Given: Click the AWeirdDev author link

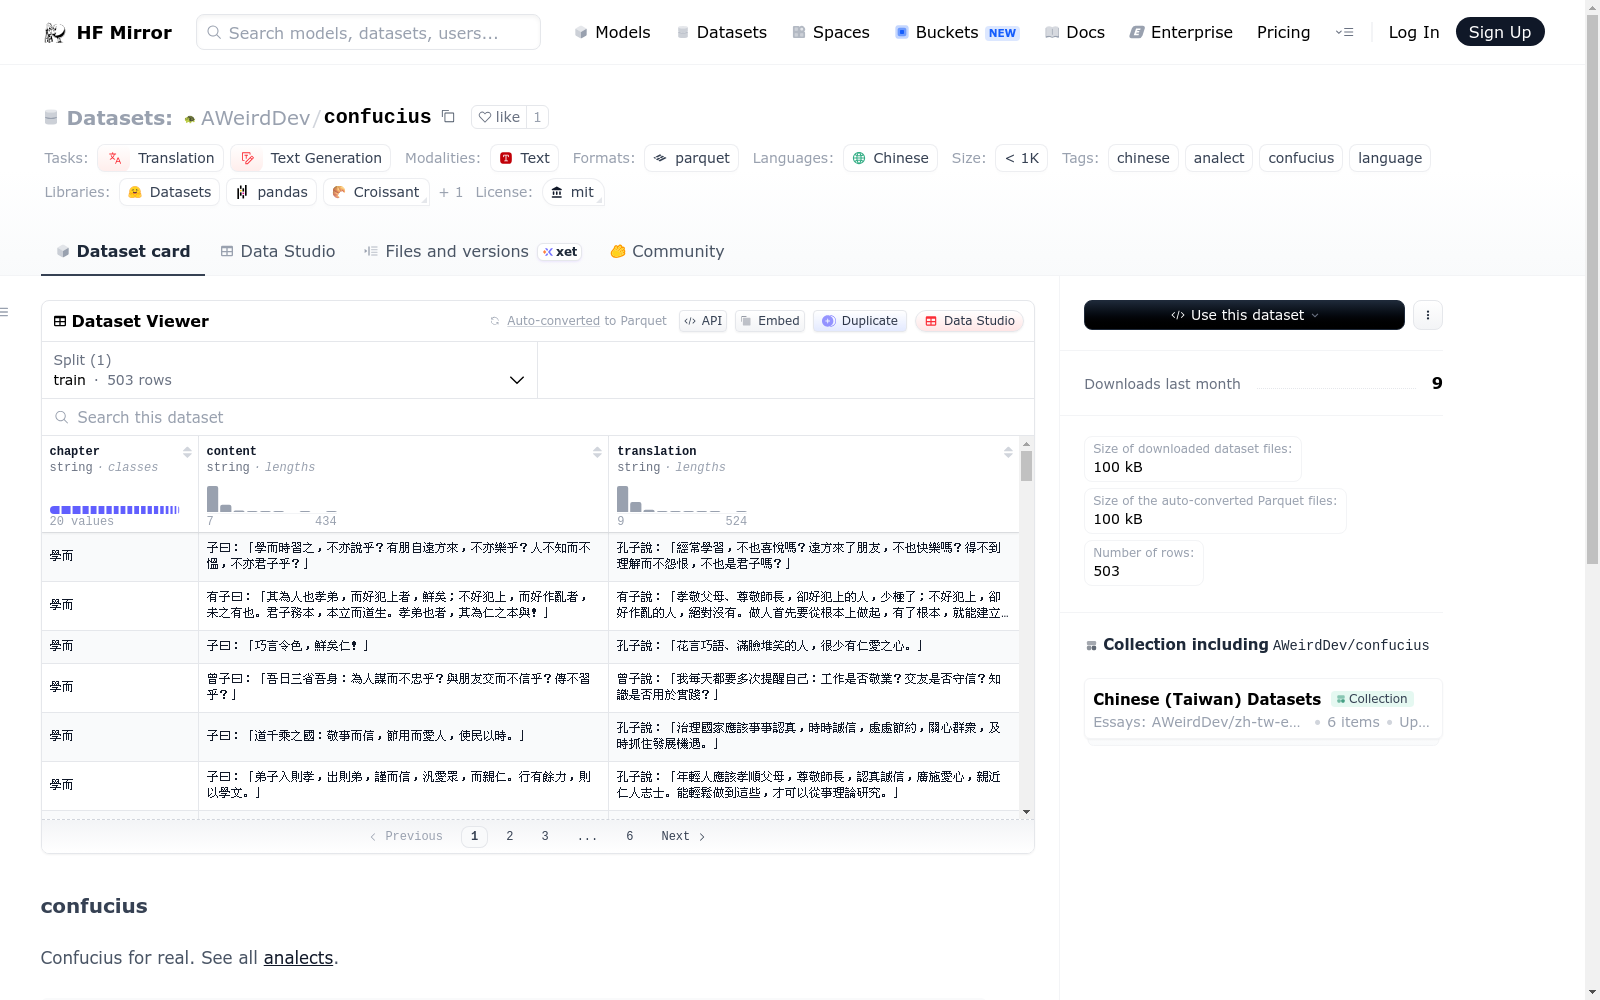Looking at the screenshot, I should [x=255, y=118].
